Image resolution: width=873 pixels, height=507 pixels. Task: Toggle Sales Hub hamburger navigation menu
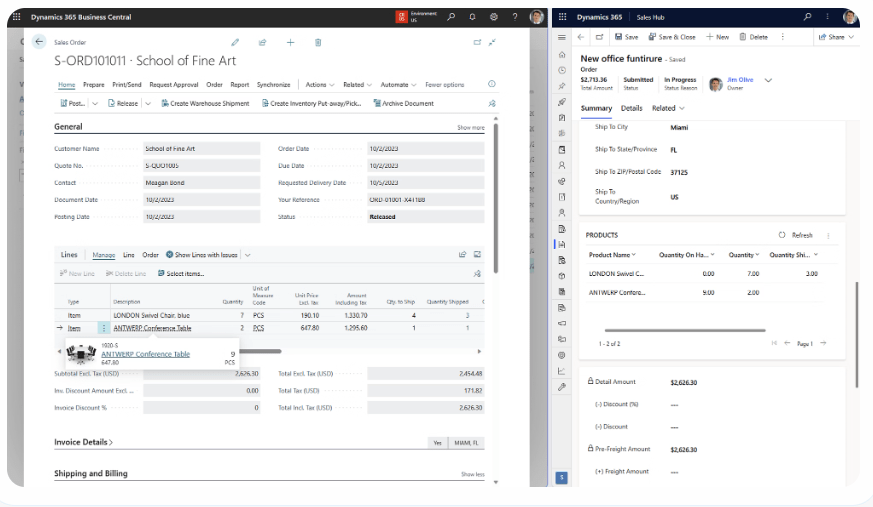point(562,37)
